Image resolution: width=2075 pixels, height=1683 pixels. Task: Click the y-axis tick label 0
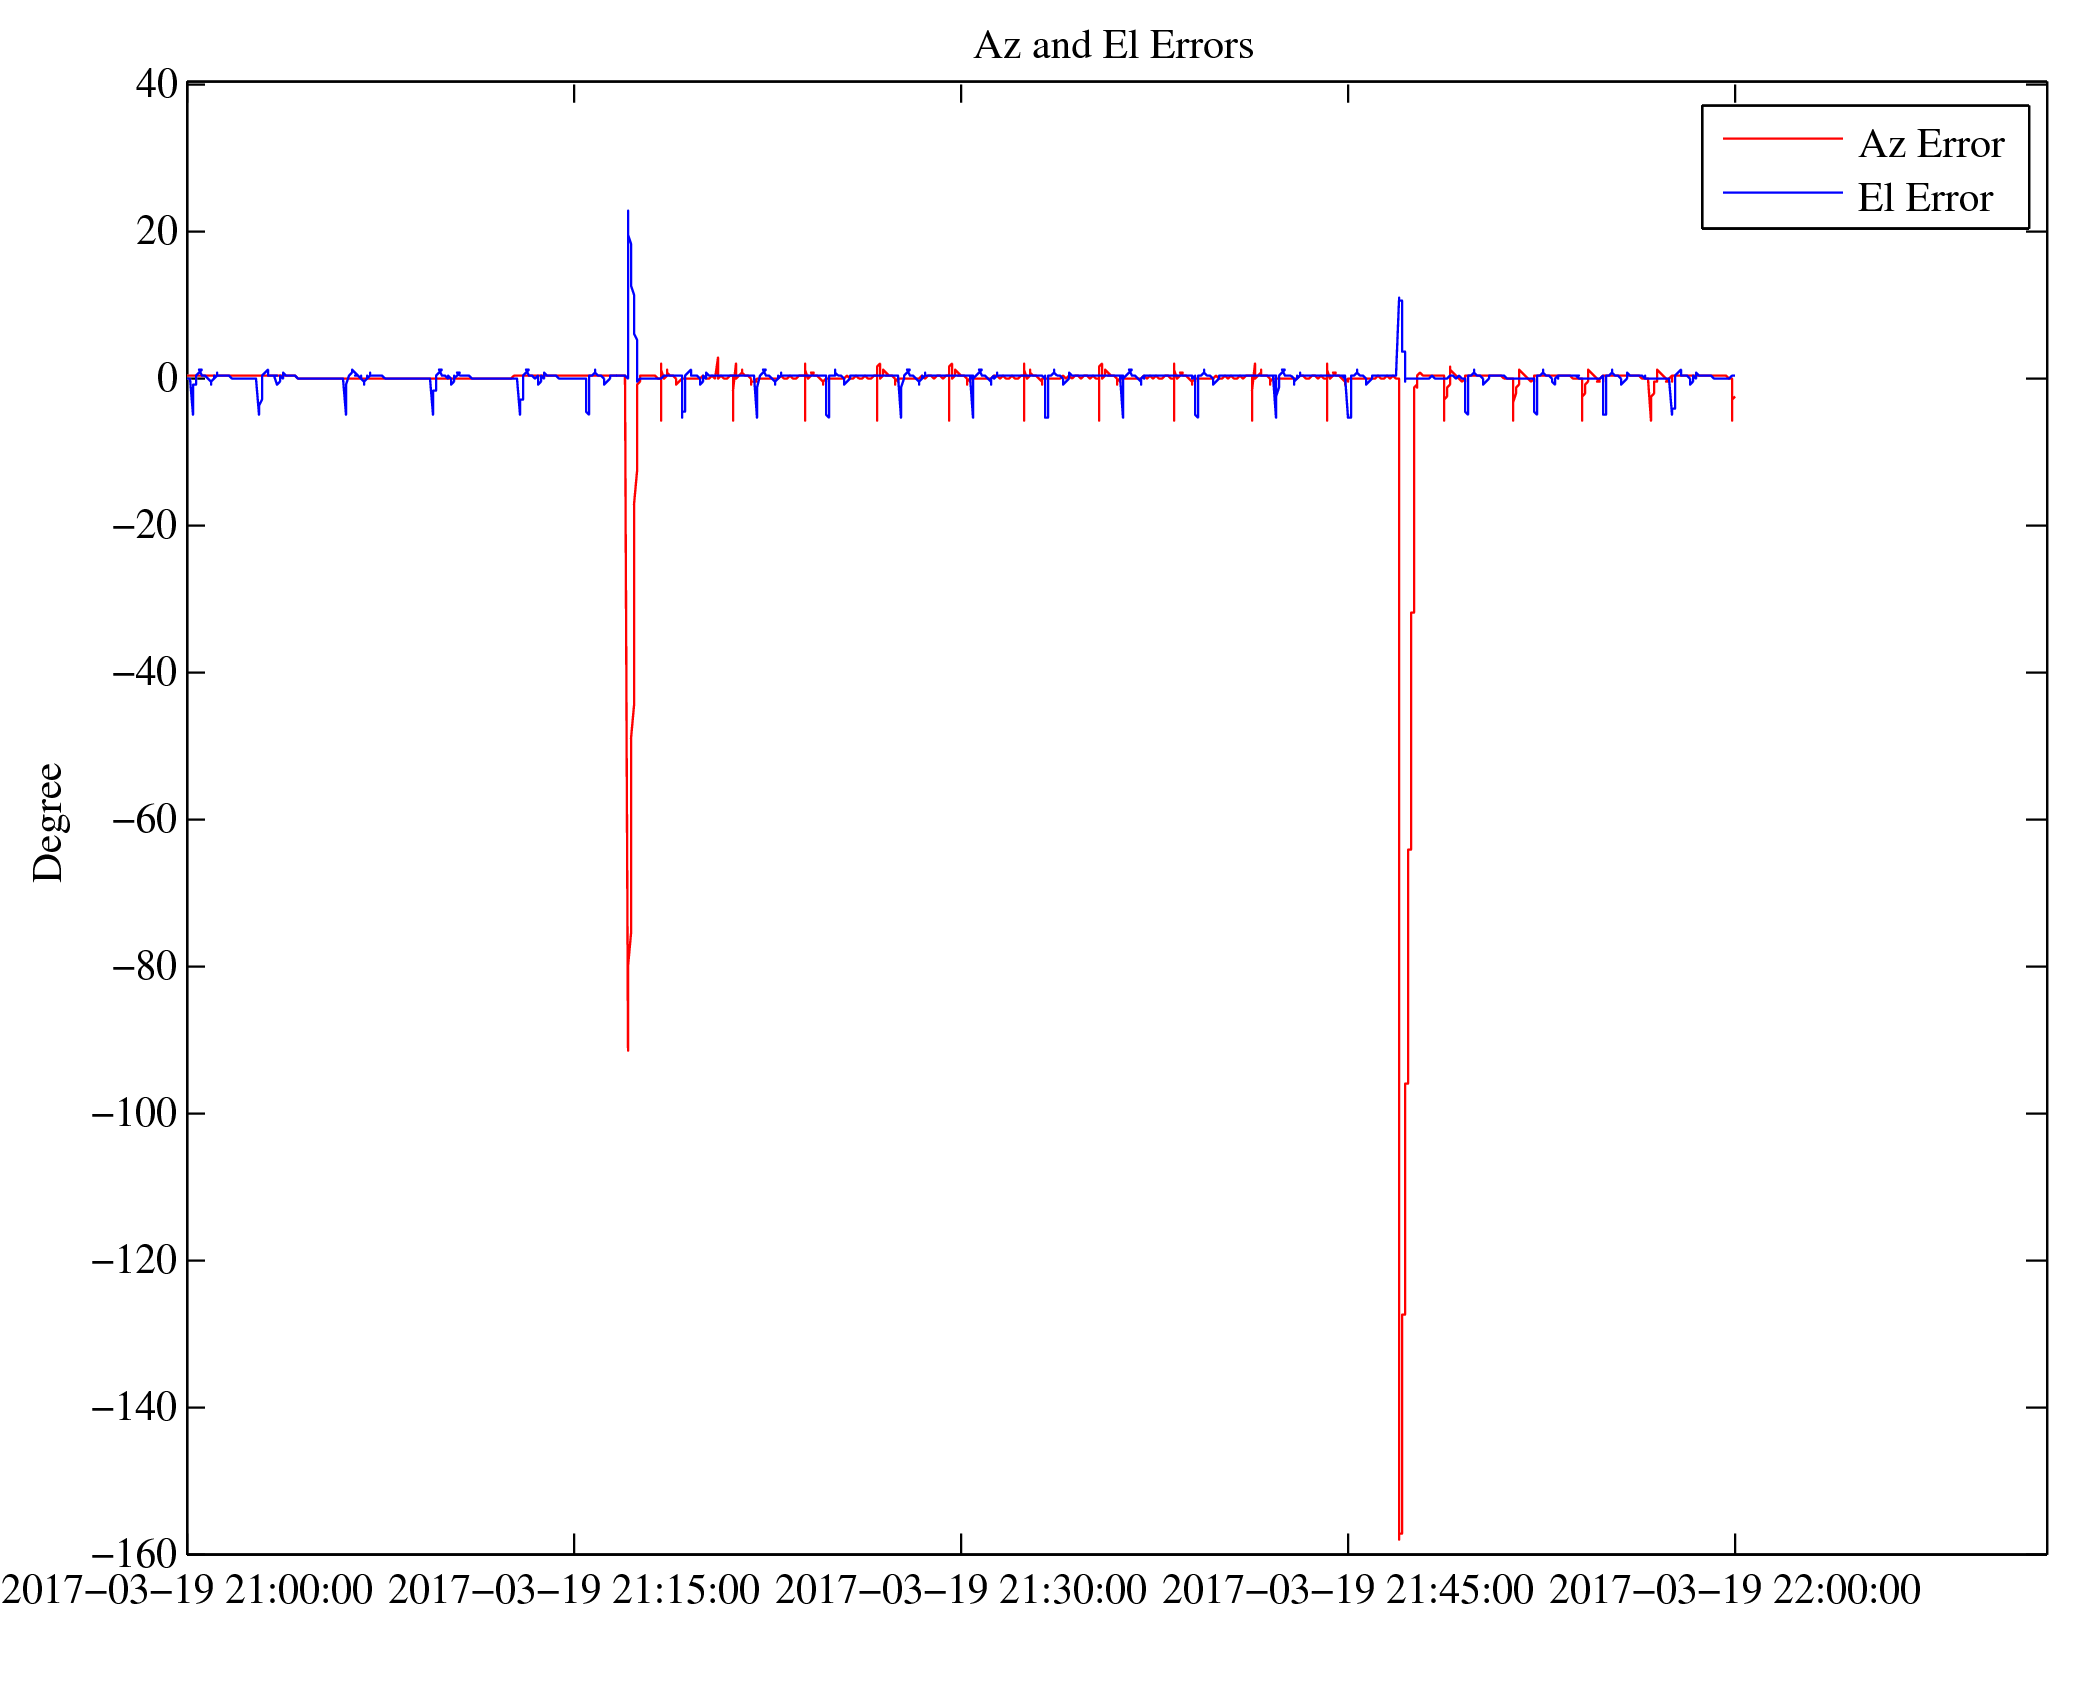coord(167,378)
